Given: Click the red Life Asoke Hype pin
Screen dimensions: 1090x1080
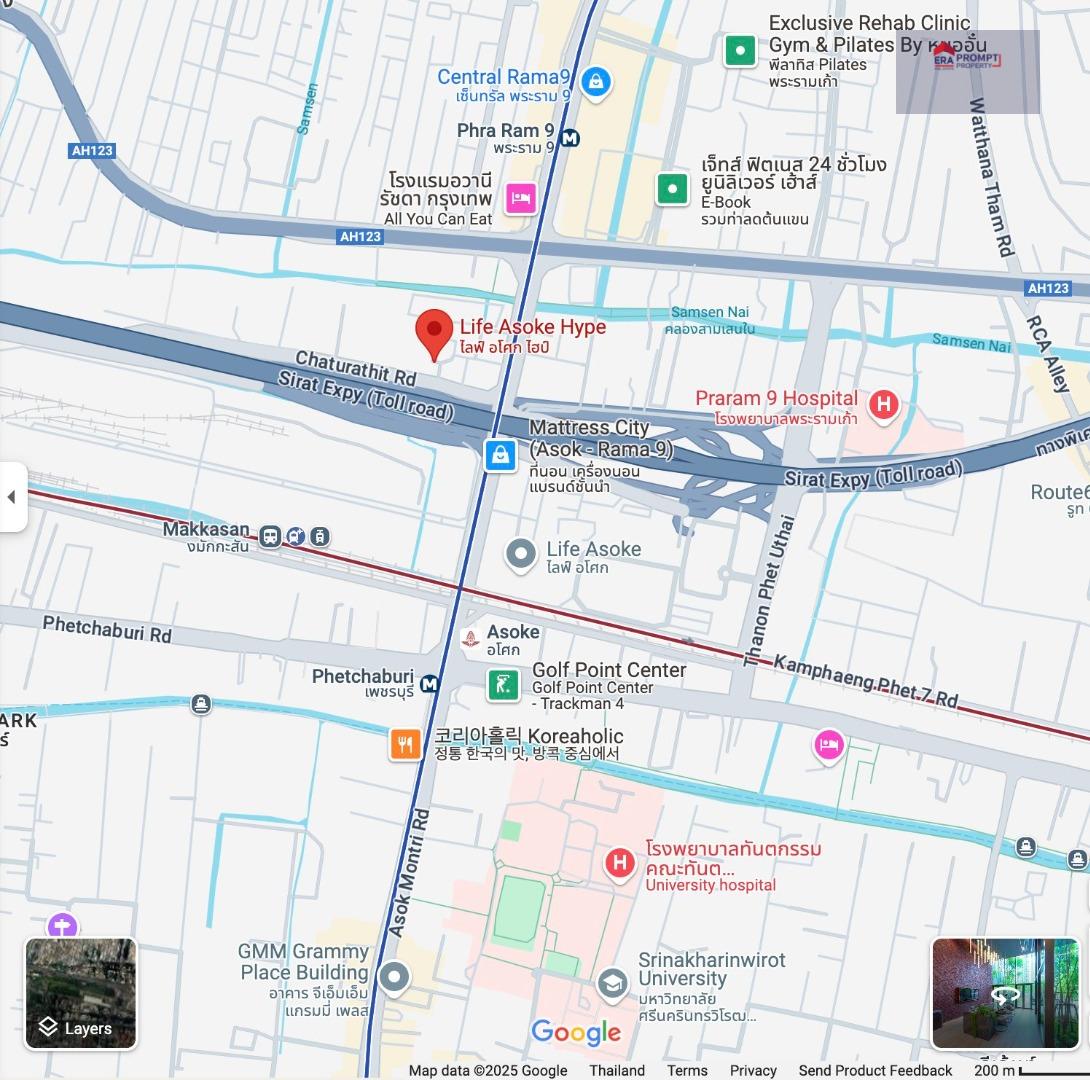Looking at the screenshot, I should point(434,334).
